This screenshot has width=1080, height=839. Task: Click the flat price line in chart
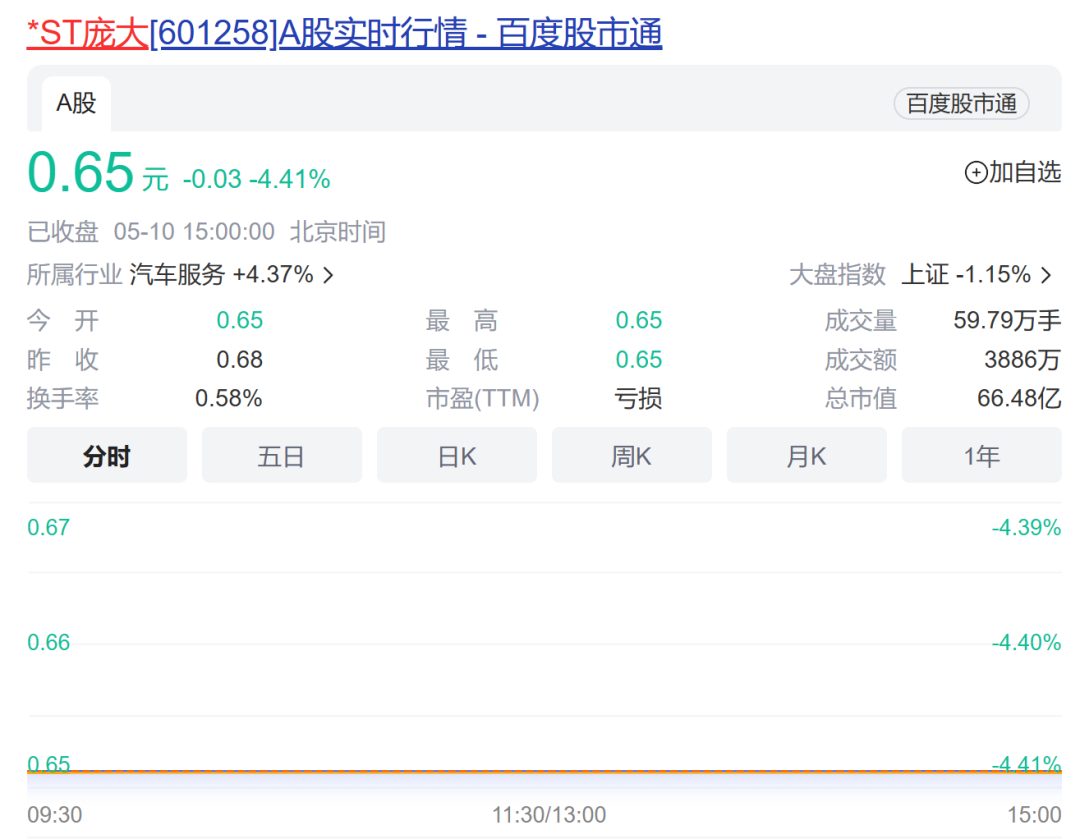click(x=544, y=771)
